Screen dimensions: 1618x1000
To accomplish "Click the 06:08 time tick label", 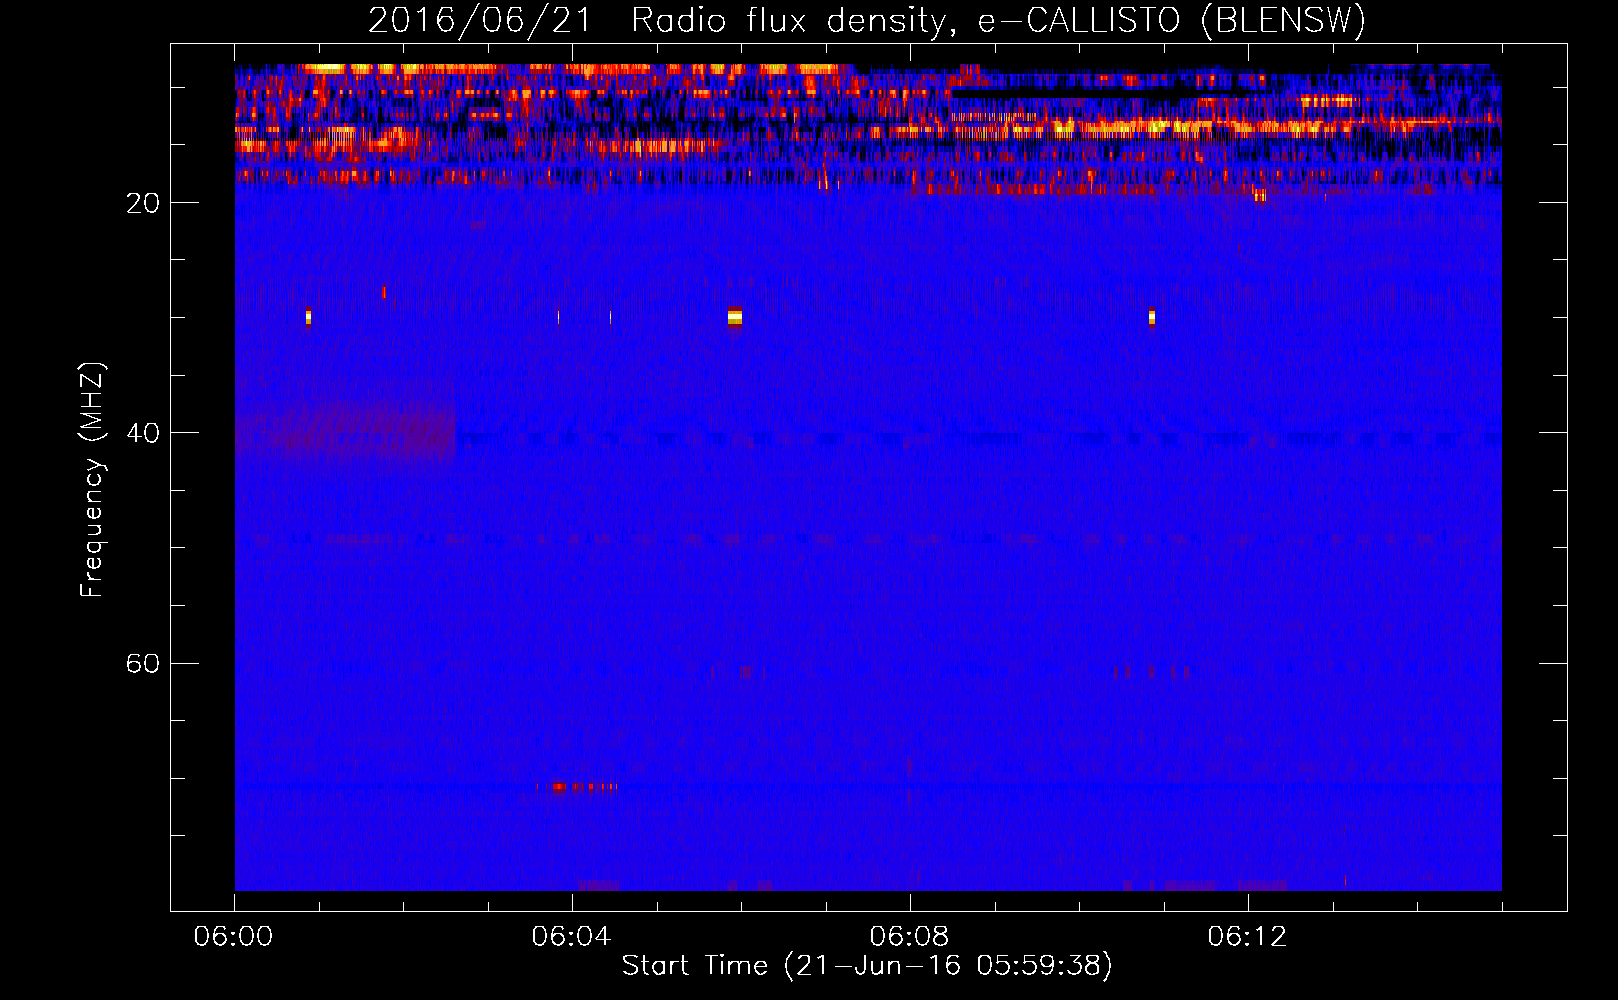I will point(909,937).
